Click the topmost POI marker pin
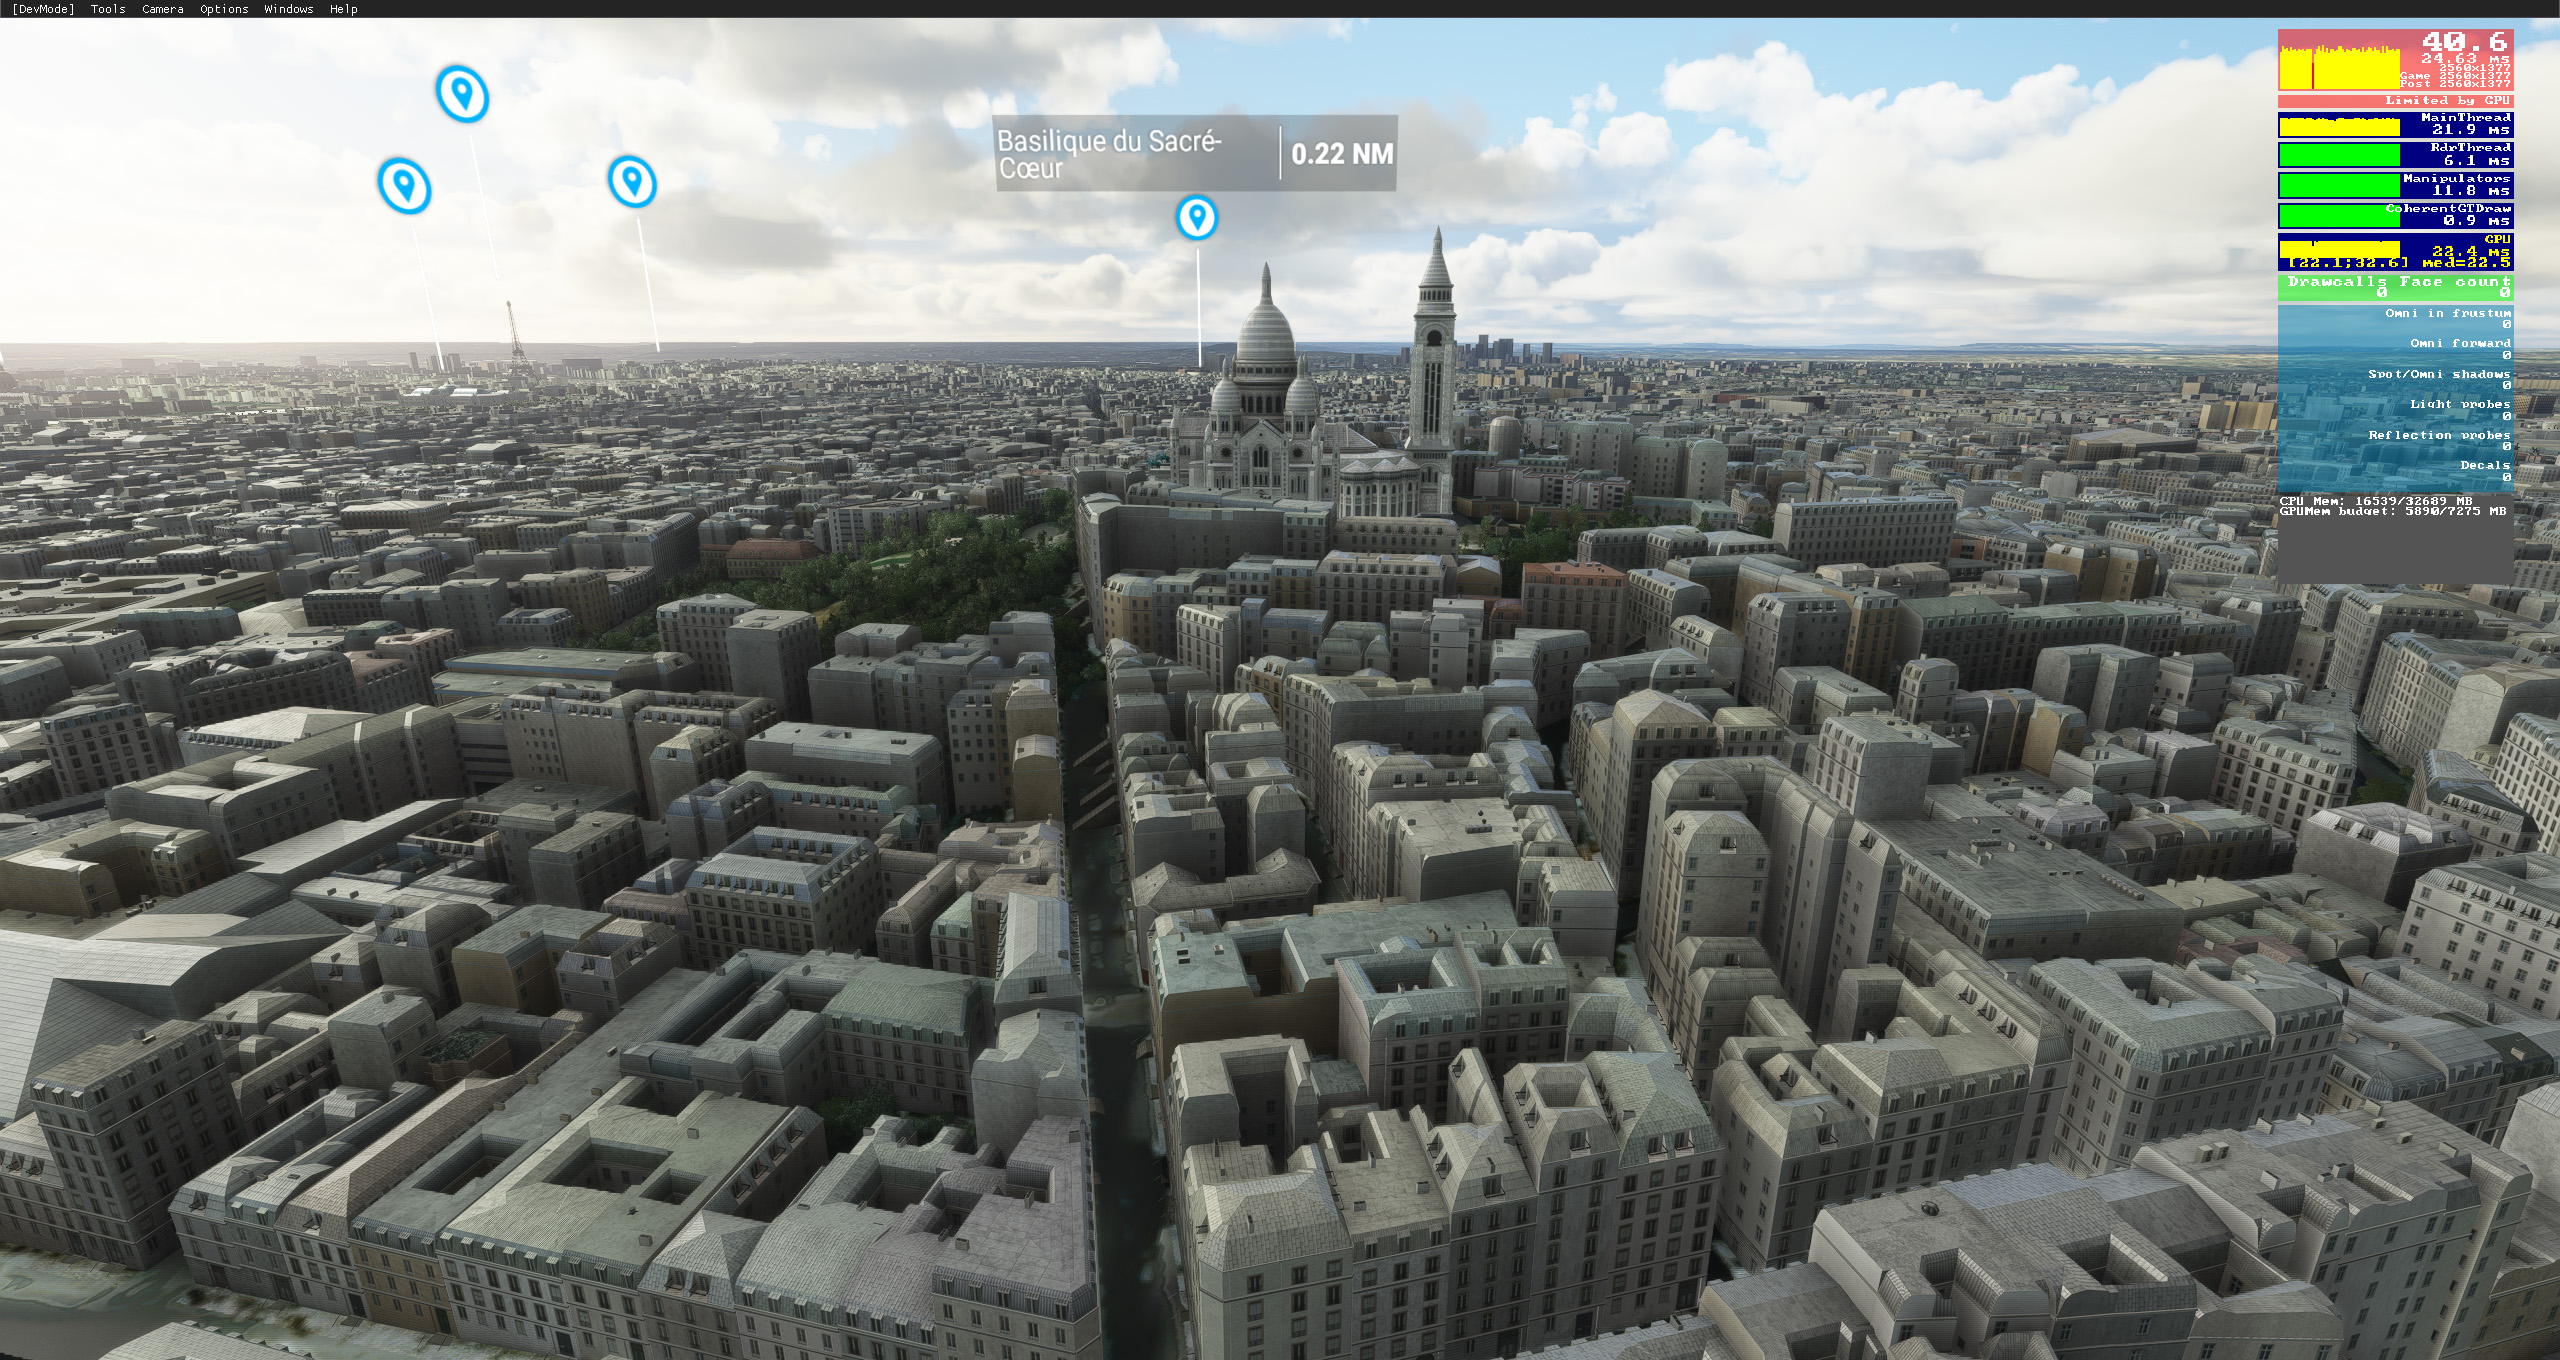Image resolution: width=2560 pixels, height=1360 pixels. coord(462,95)
